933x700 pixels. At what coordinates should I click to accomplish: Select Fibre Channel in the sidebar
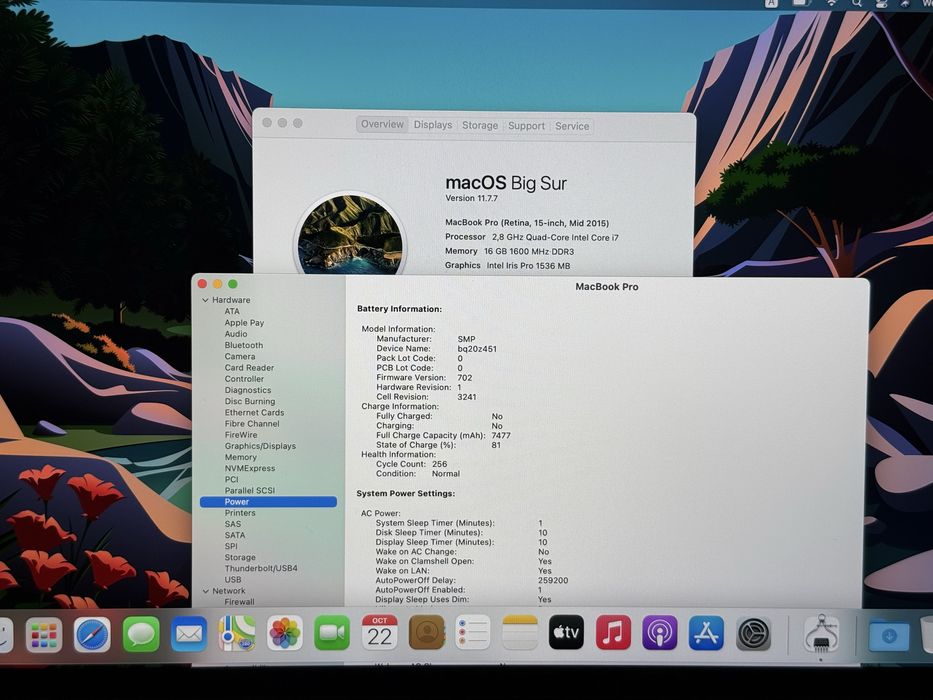point(252,424)
